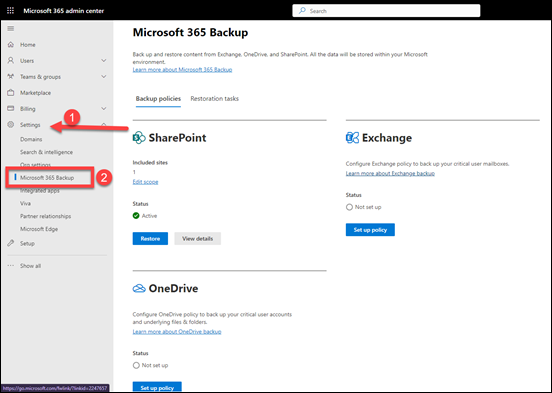Click the Users person icon
The height and width of the screenshot is (393, 552).
11,60
